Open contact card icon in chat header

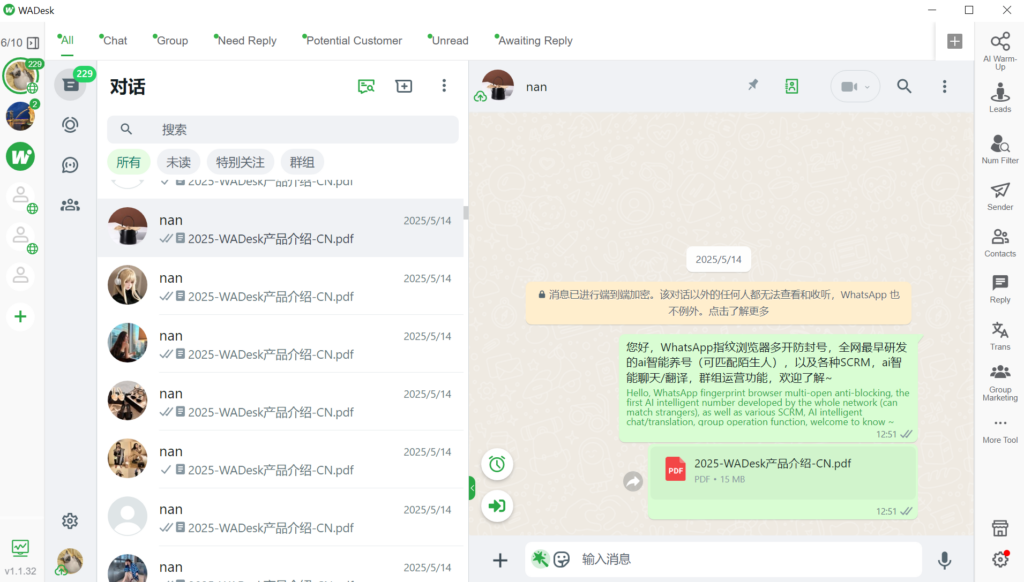pos(792,86)
